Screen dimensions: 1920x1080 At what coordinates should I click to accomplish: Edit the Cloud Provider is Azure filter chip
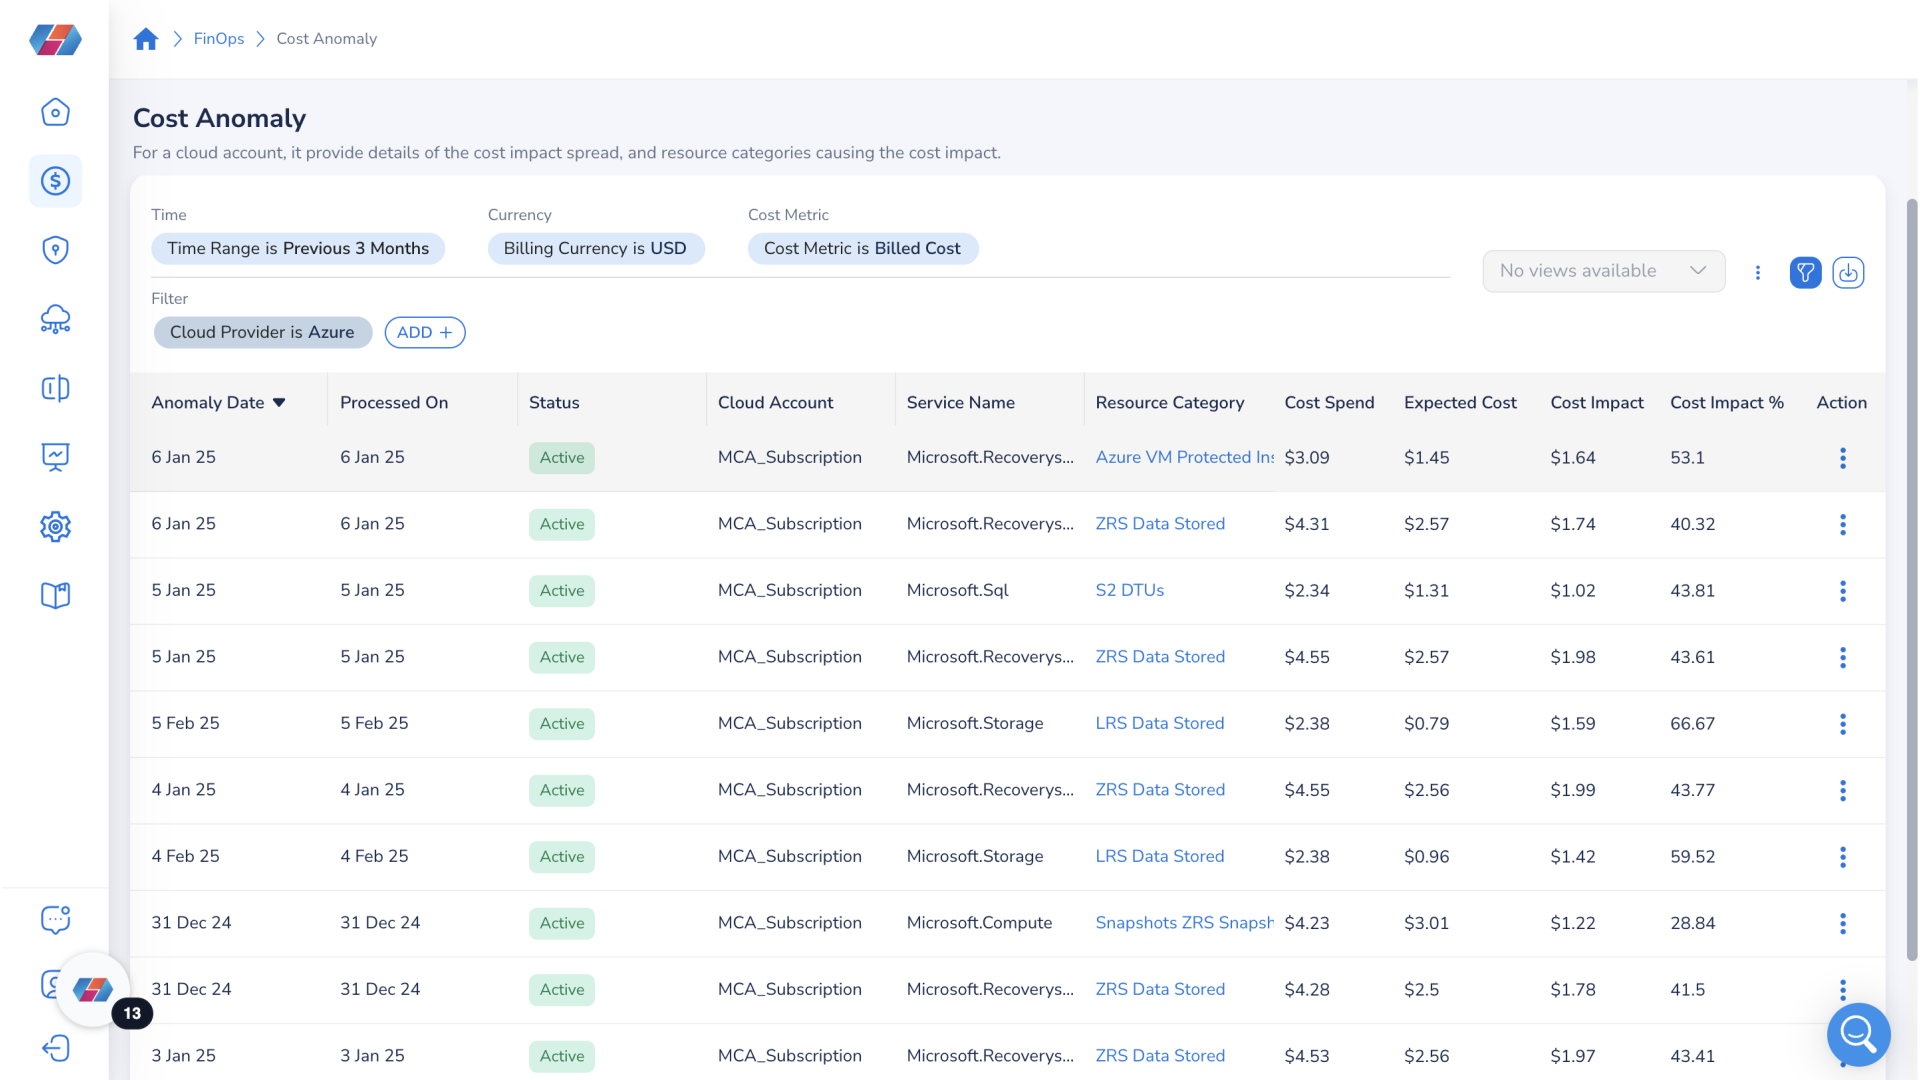coord(262,332)
